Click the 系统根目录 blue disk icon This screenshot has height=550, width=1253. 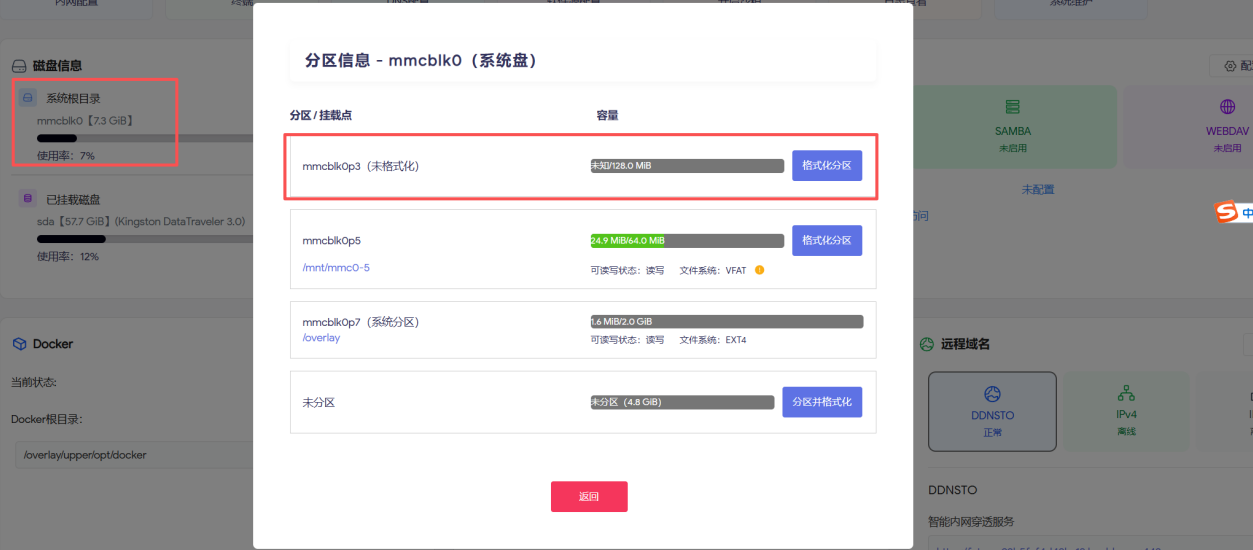(28, 98)
